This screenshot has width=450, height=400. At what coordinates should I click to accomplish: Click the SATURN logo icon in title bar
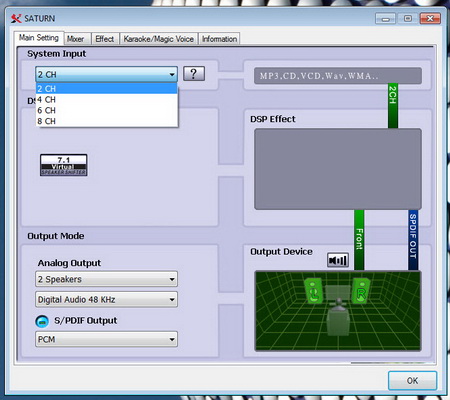point(16,18)
